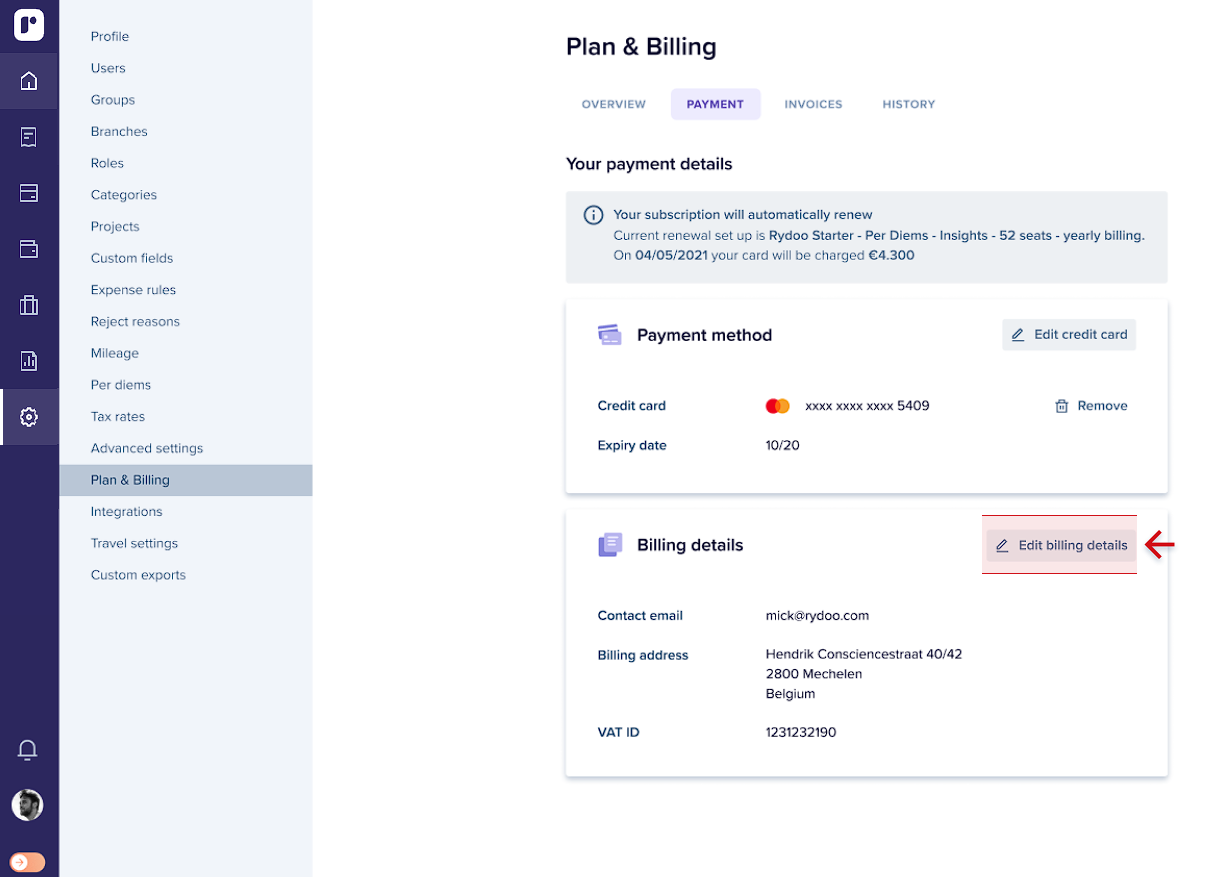This screenshot has width=1208, height=877.
Task: Open the travel luggage icon
Action: tap(29, 305)
